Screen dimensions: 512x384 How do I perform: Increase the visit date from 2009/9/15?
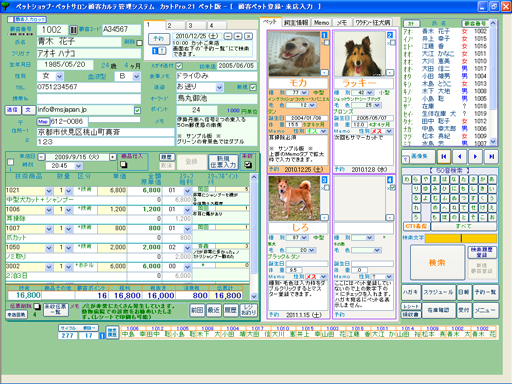click(113, 157)
